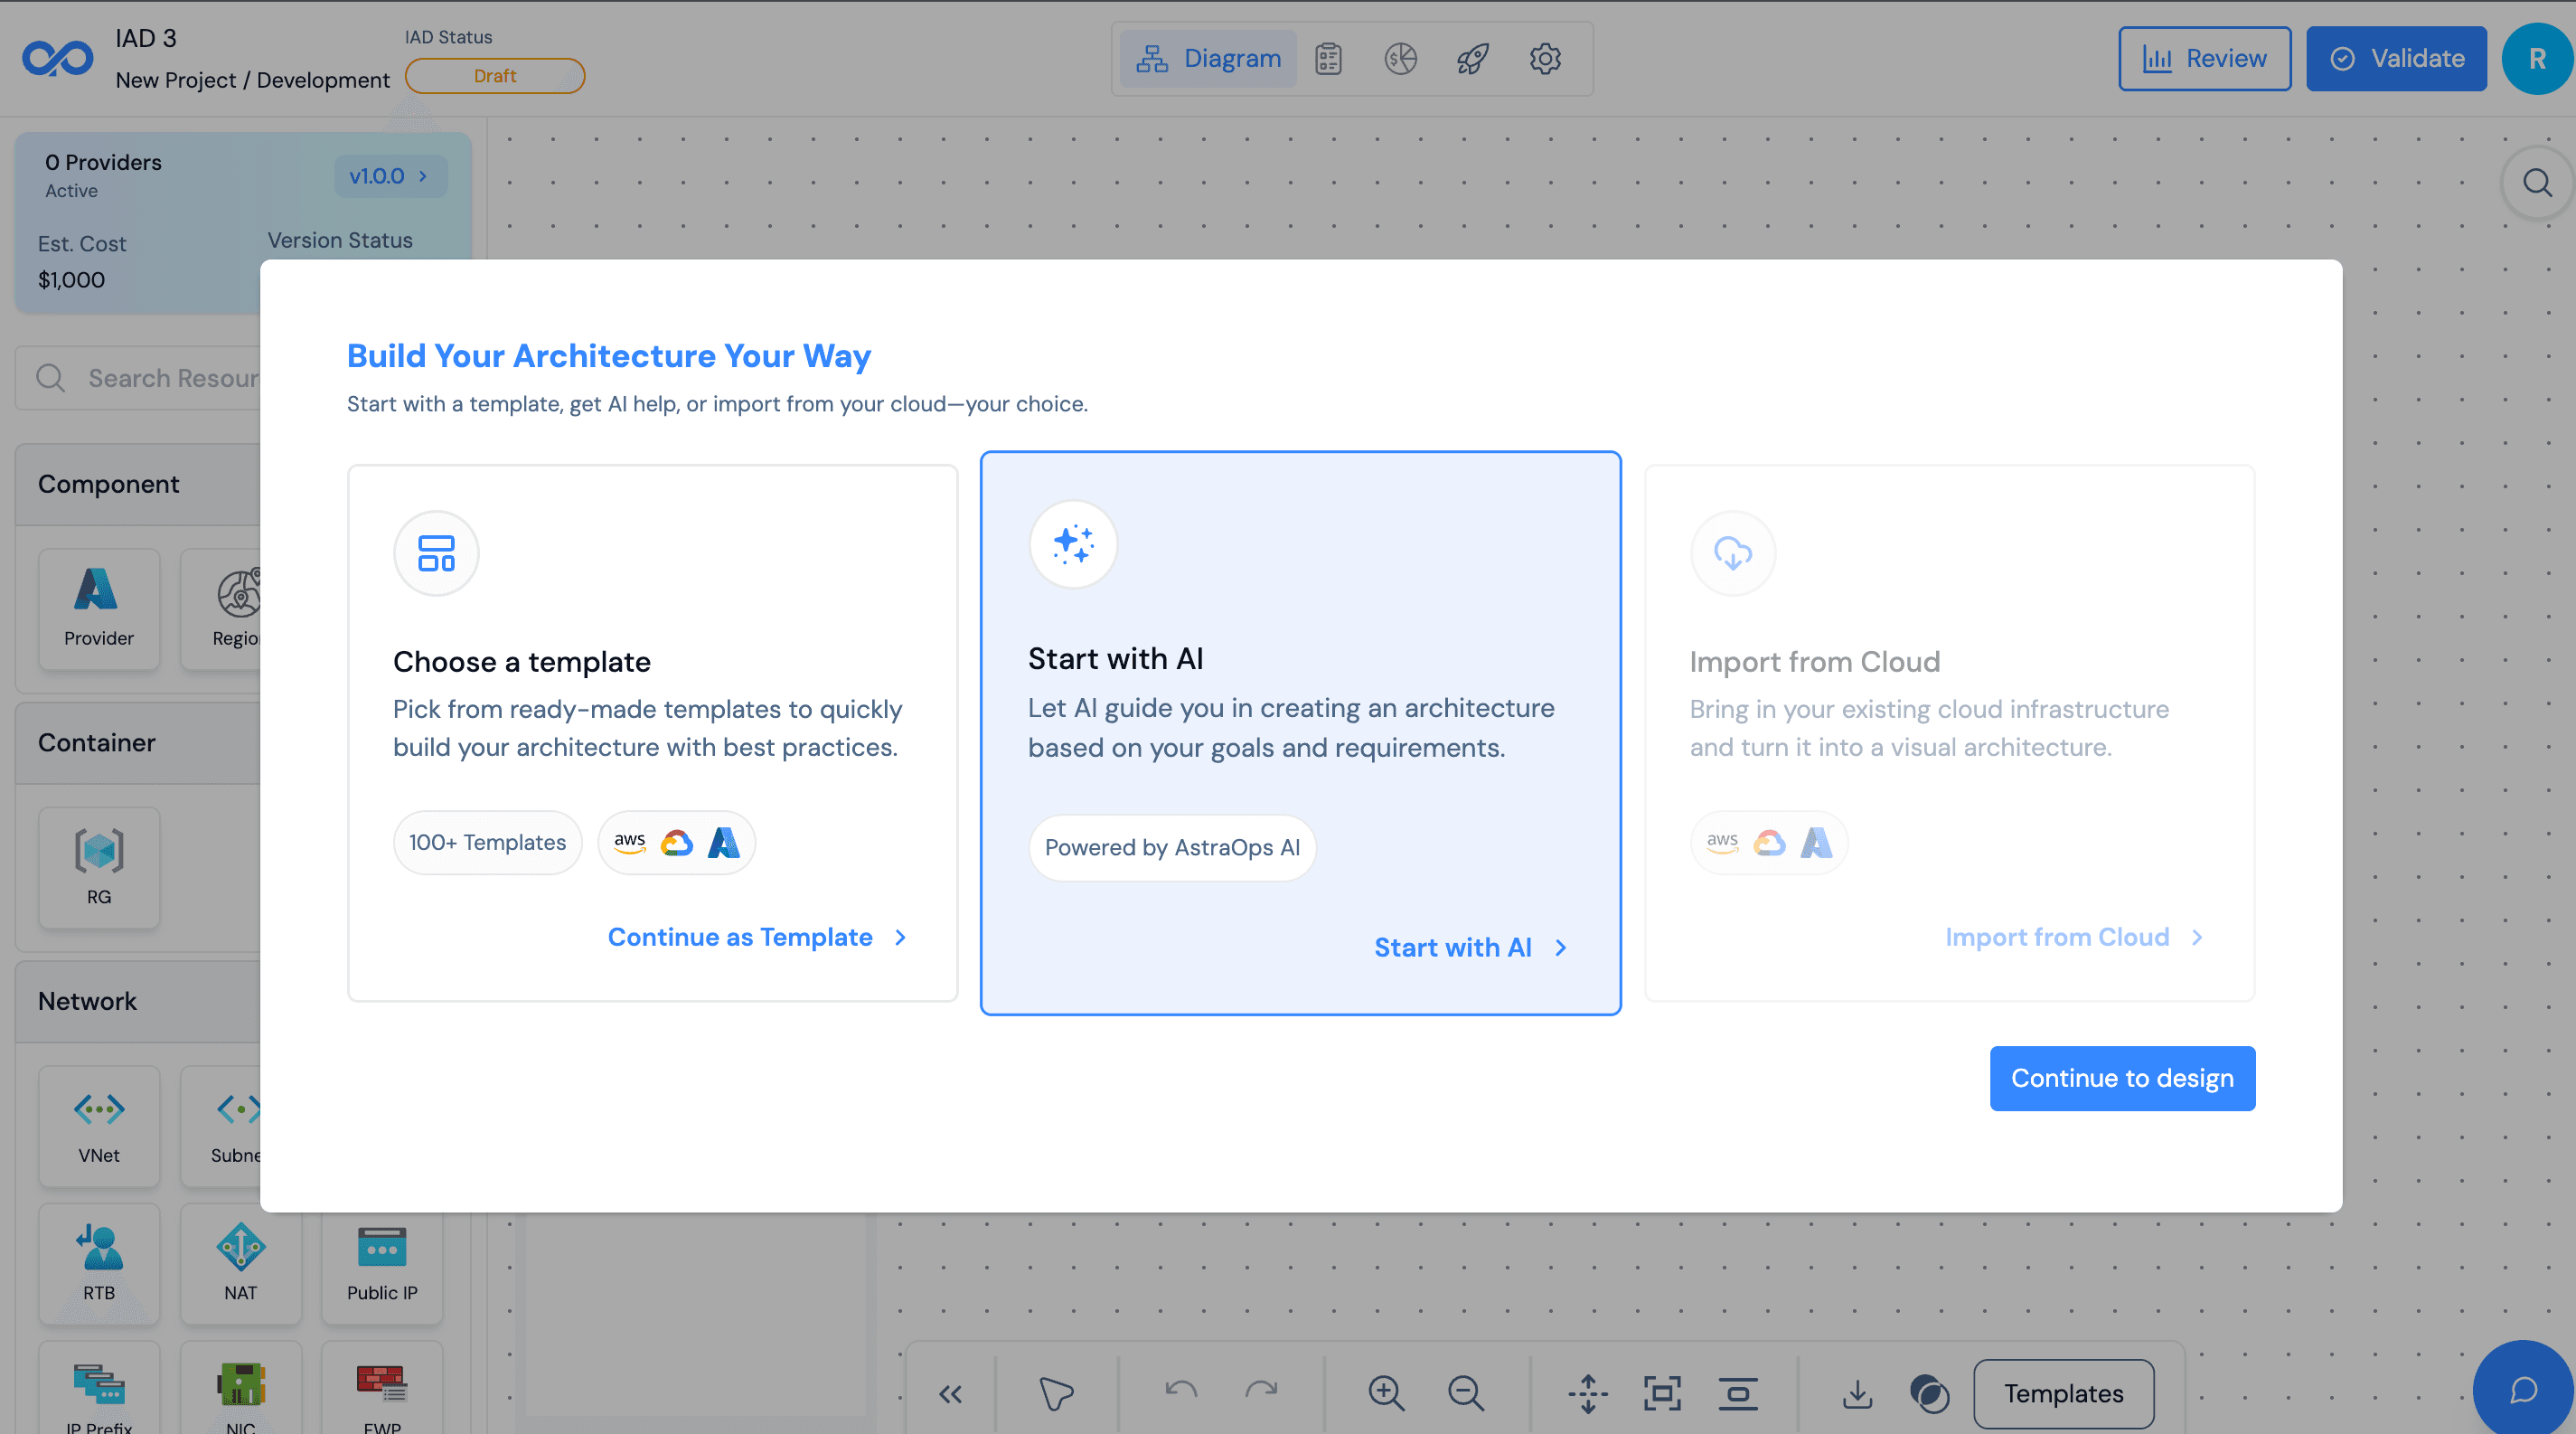Select the NAT component icon
Viewport: 2576px width, 1434px height.
[x=240, y=1264]
